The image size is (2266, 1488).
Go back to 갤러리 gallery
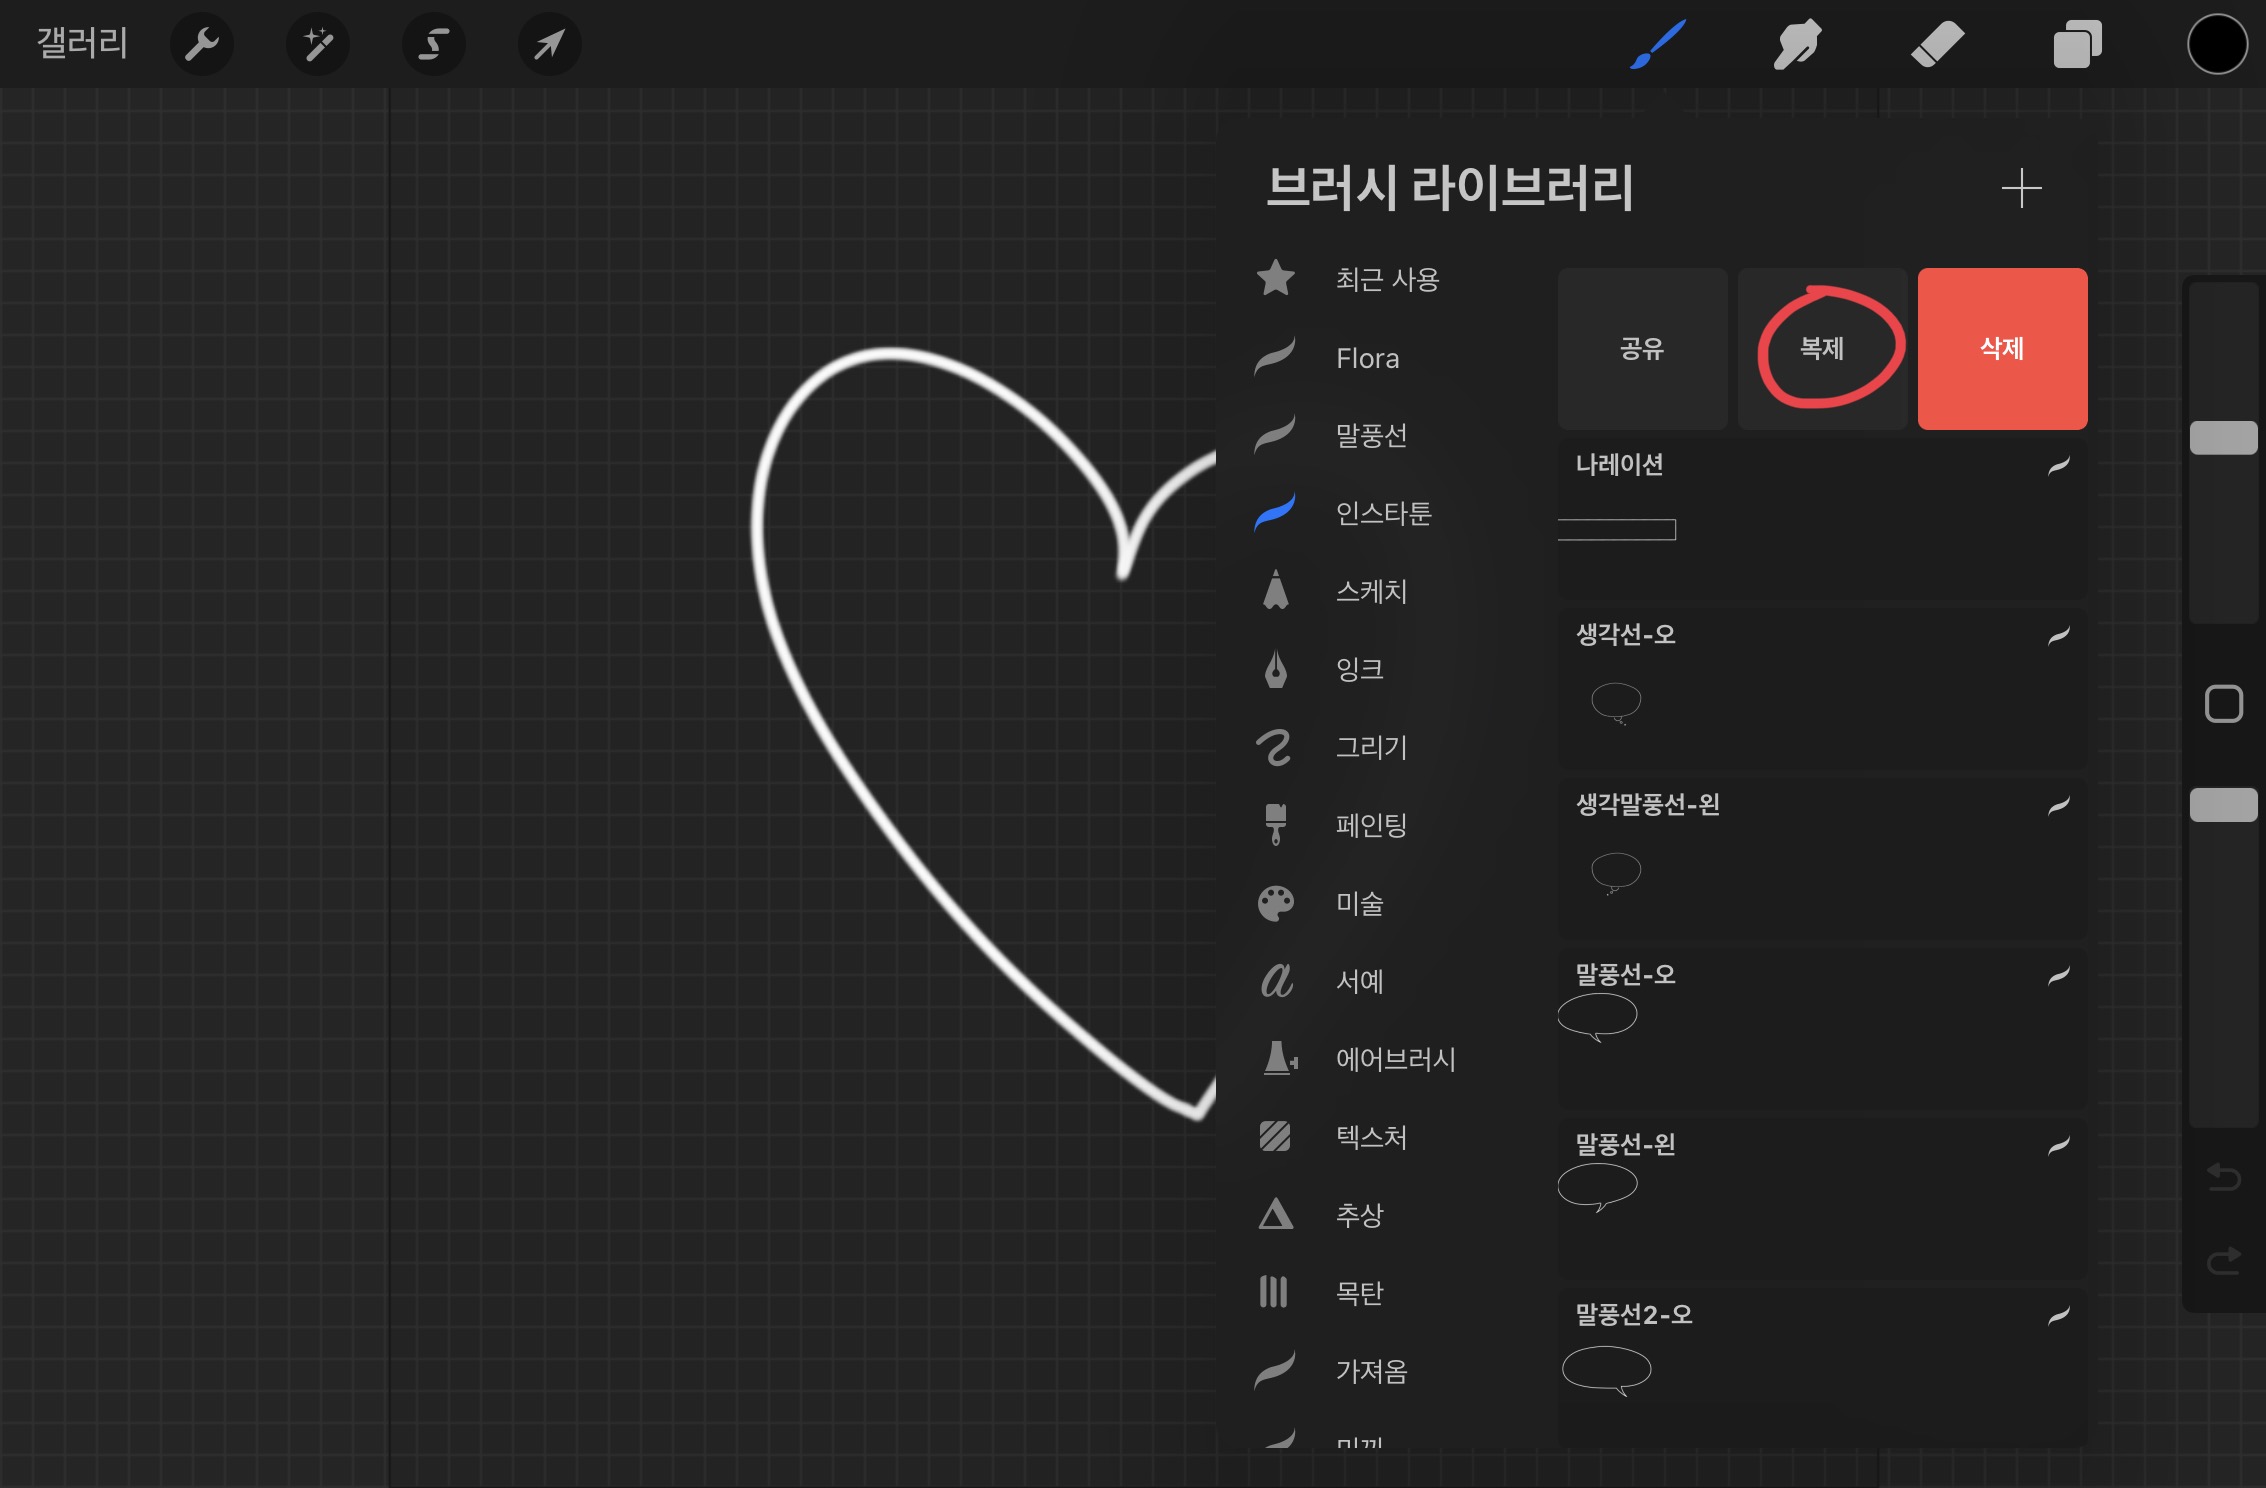82,44
